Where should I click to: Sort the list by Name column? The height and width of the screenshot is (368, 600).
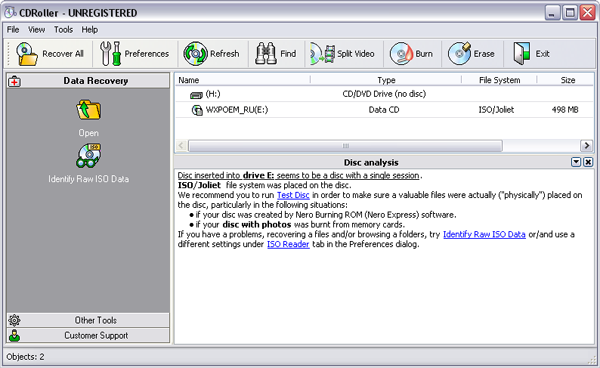243,80
